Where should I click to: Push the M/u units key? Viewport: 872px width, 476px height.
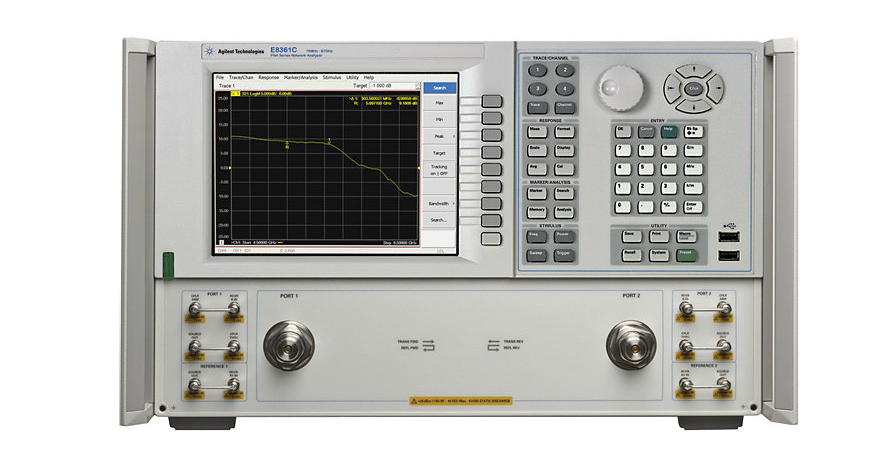(x=693, y=169)
